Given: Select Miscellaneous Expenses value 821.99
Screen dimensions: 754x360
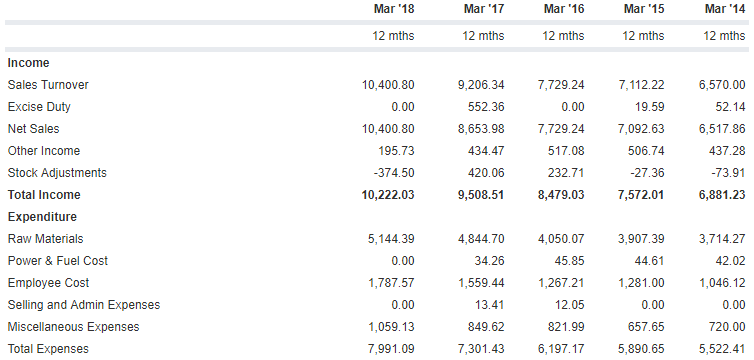Looking at the screenshot, I should (x=566, y=327).
